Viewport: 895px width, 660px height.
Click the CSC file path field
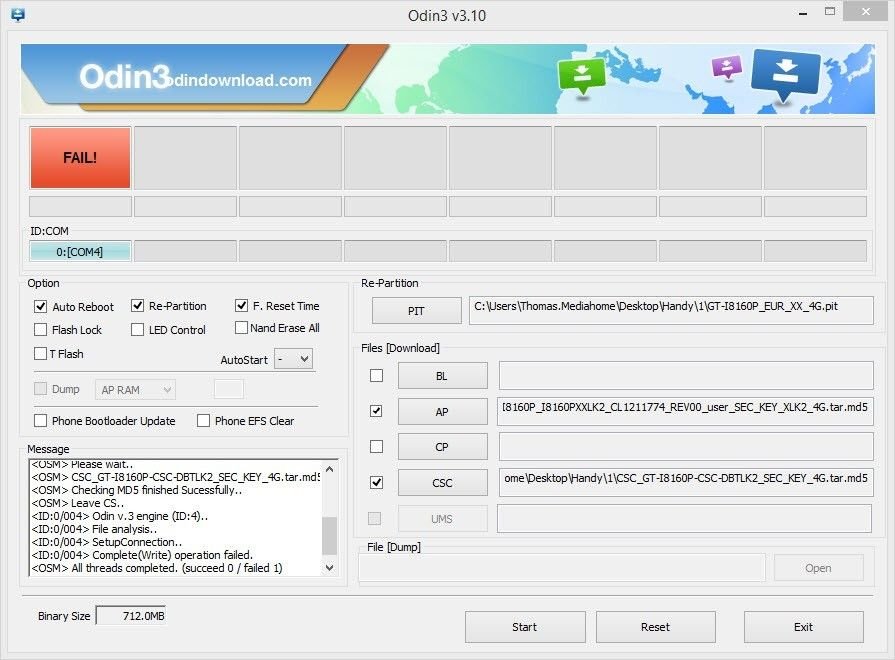(x=686, y=482)
